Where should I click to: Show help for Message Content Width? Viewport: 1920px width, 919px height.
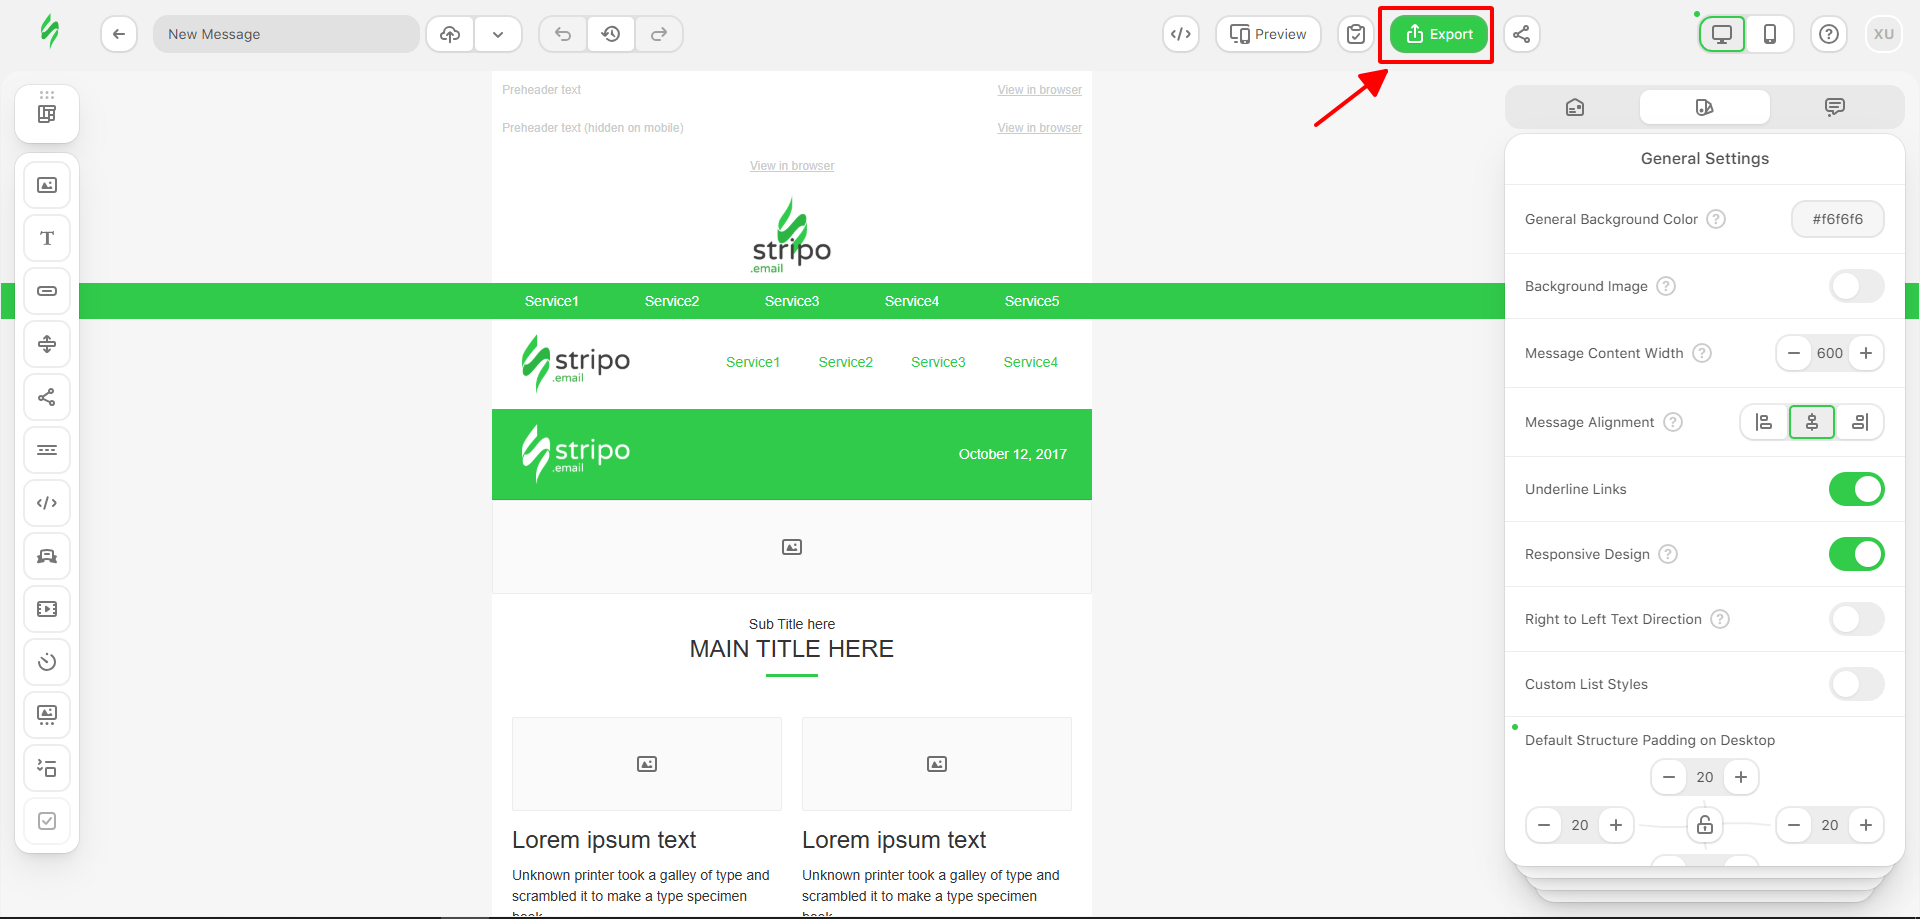click(x=1702, y=353)
